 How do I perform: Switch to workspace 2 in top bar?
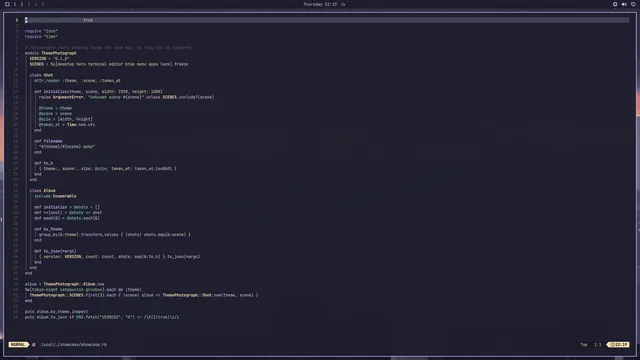tap(22, 4)
